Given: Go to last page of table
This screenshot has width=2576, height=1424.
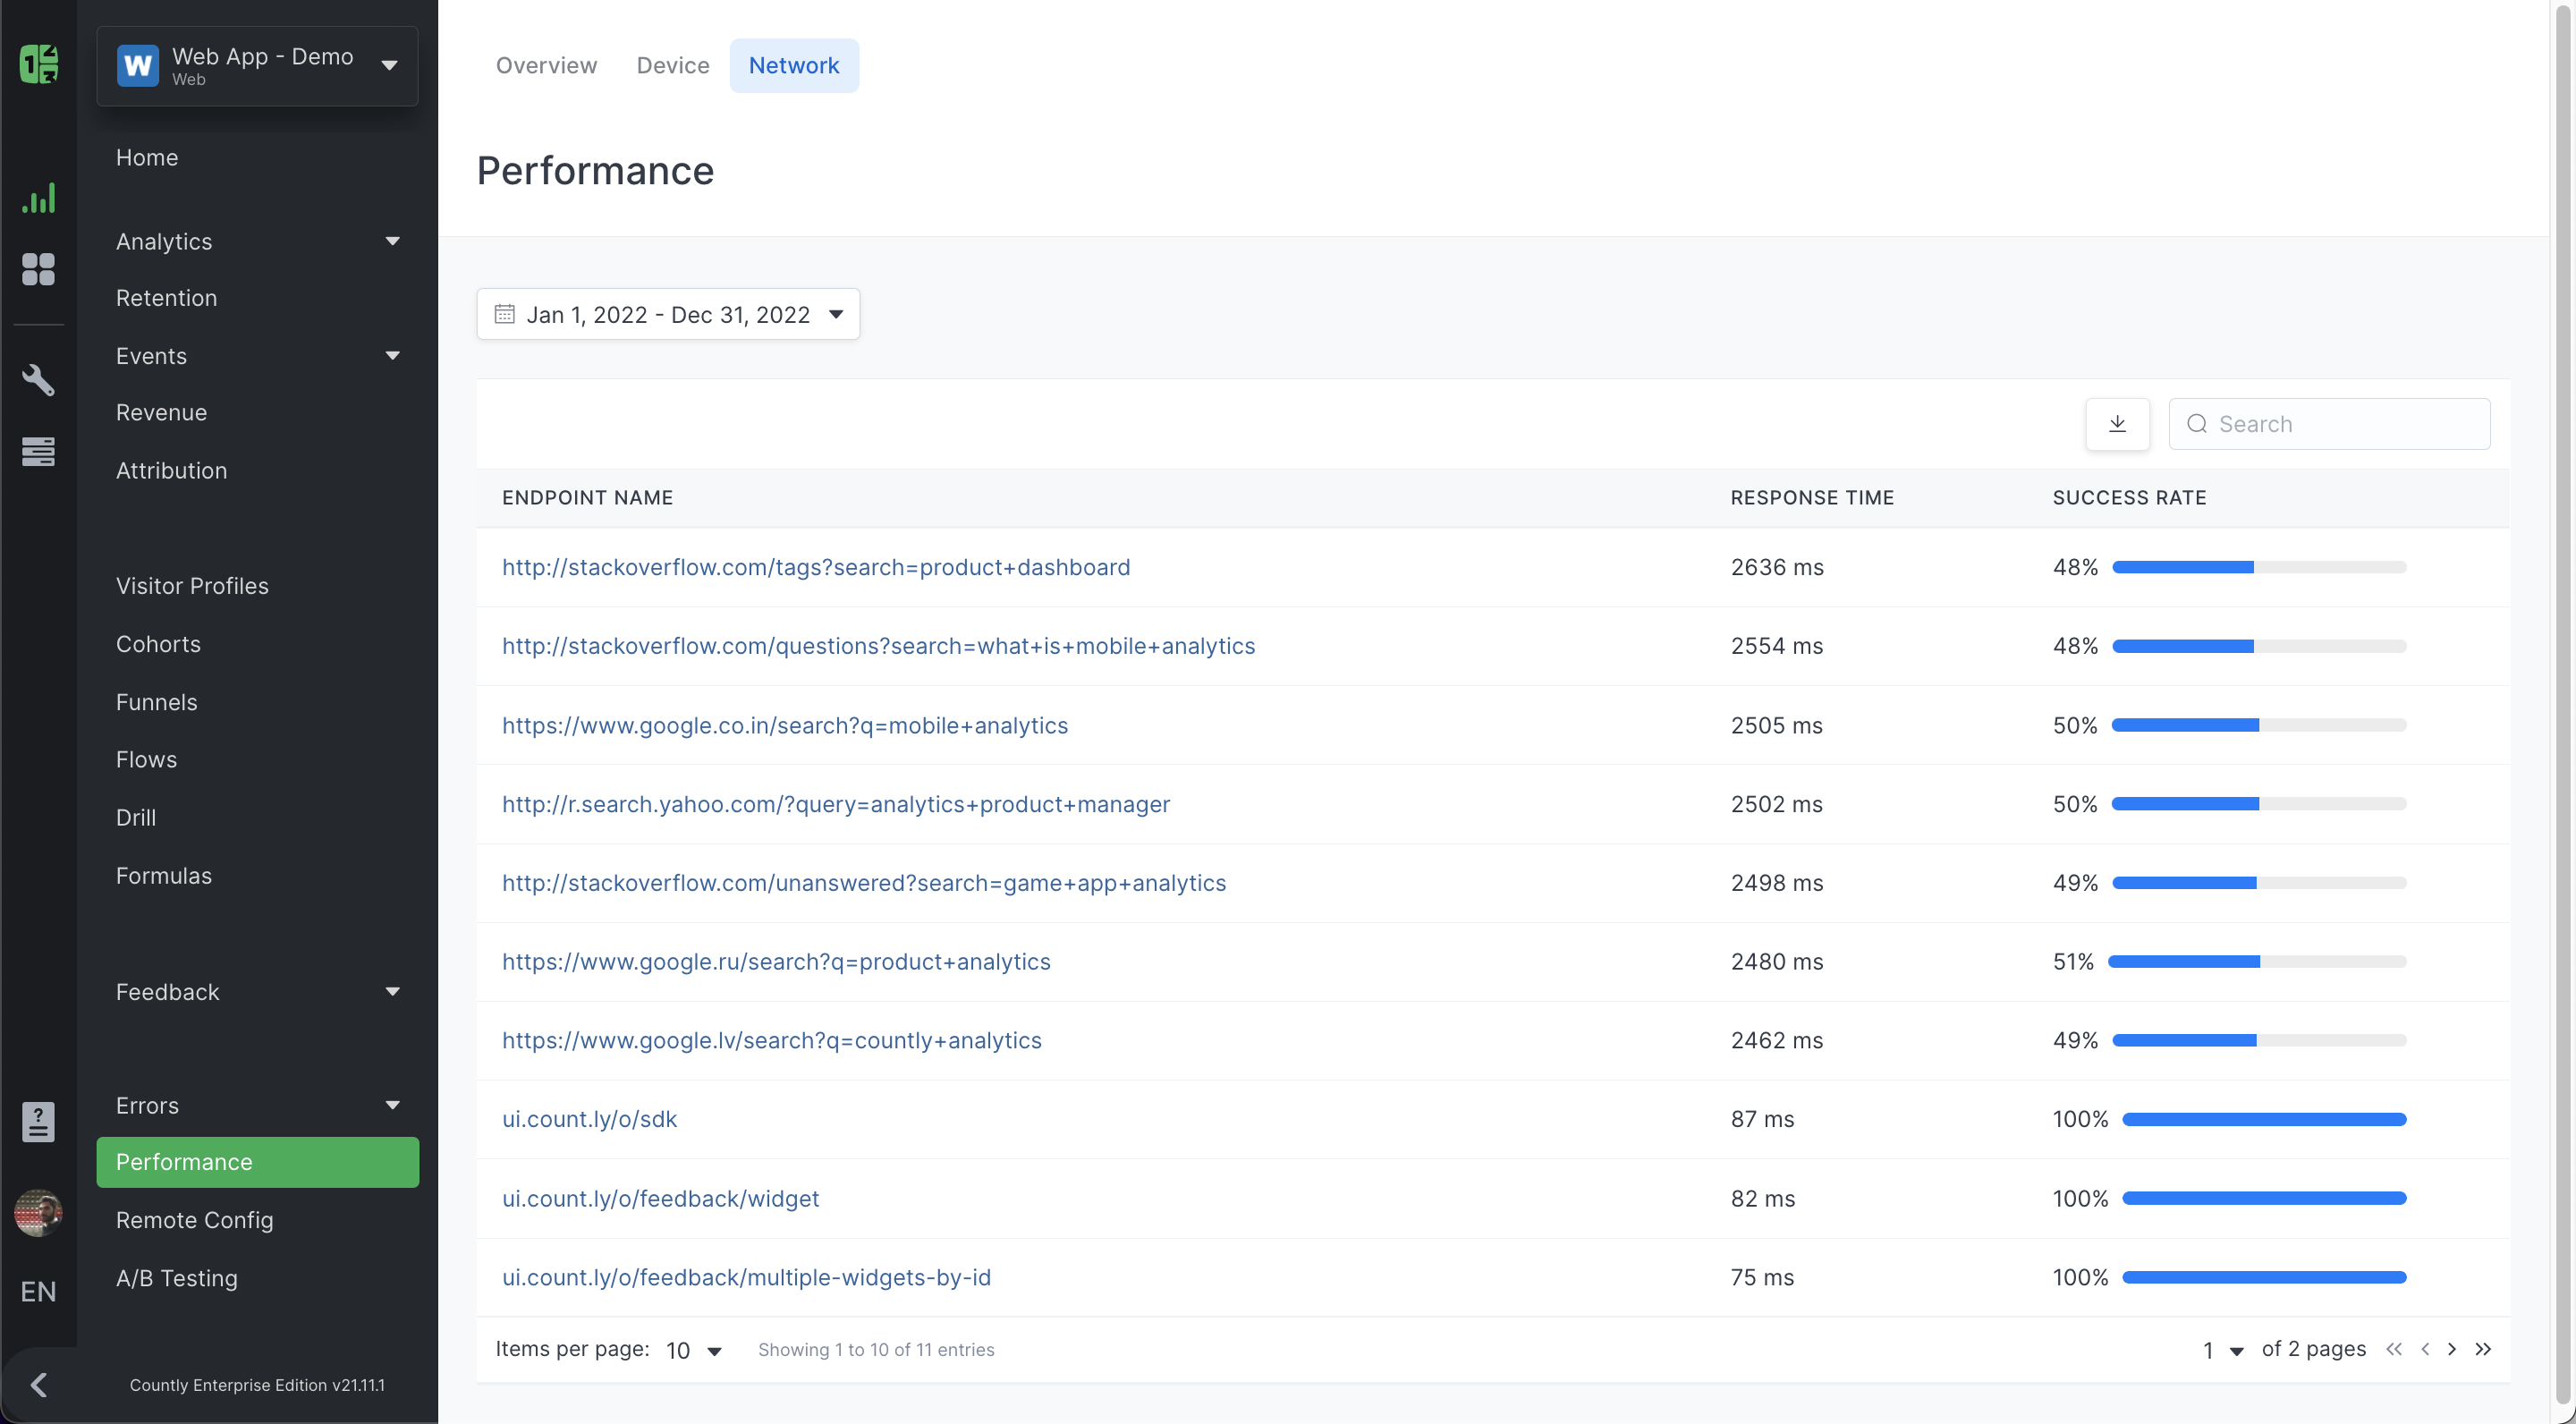Looking at the screenshot, I should pyautogui.click(x=2483, y=1349).
